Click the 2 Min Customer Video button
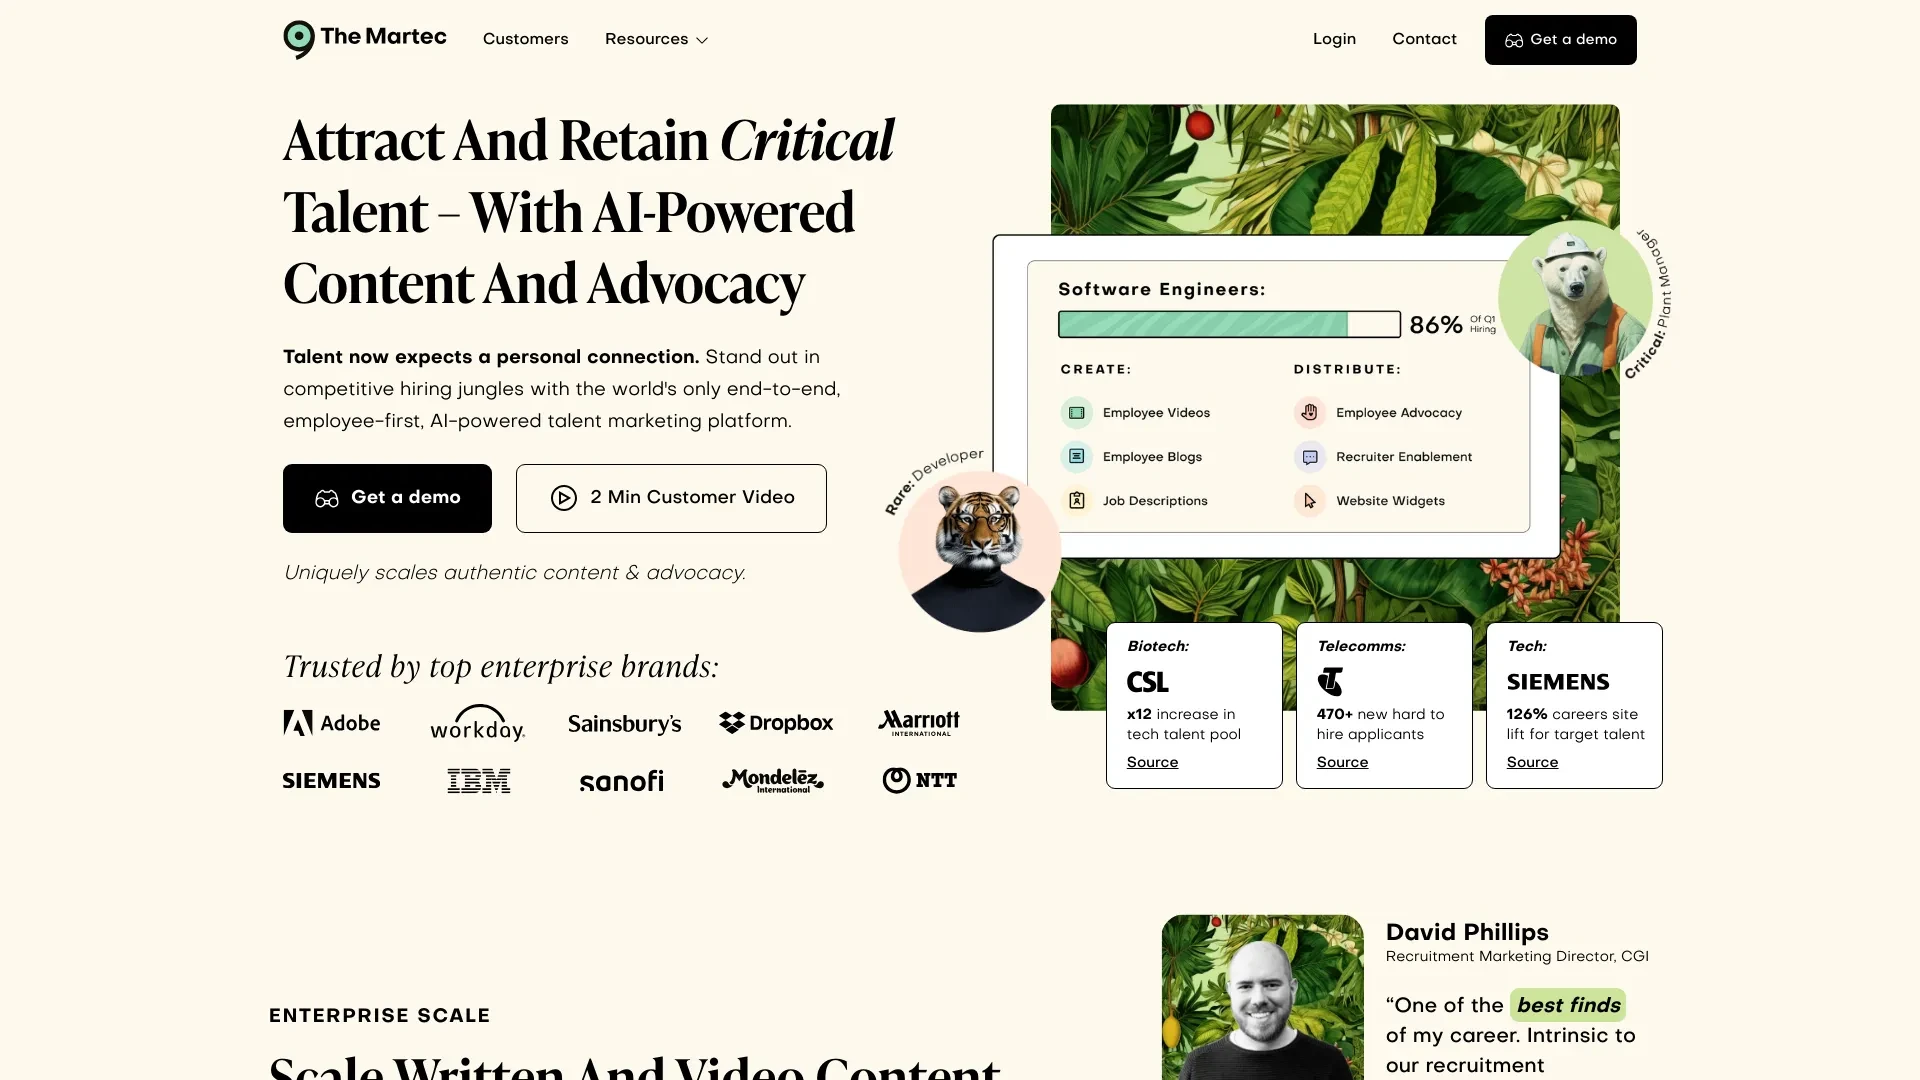This screenshot has height=1080, width=1920. pyautogui.click(x=670, y=498)
